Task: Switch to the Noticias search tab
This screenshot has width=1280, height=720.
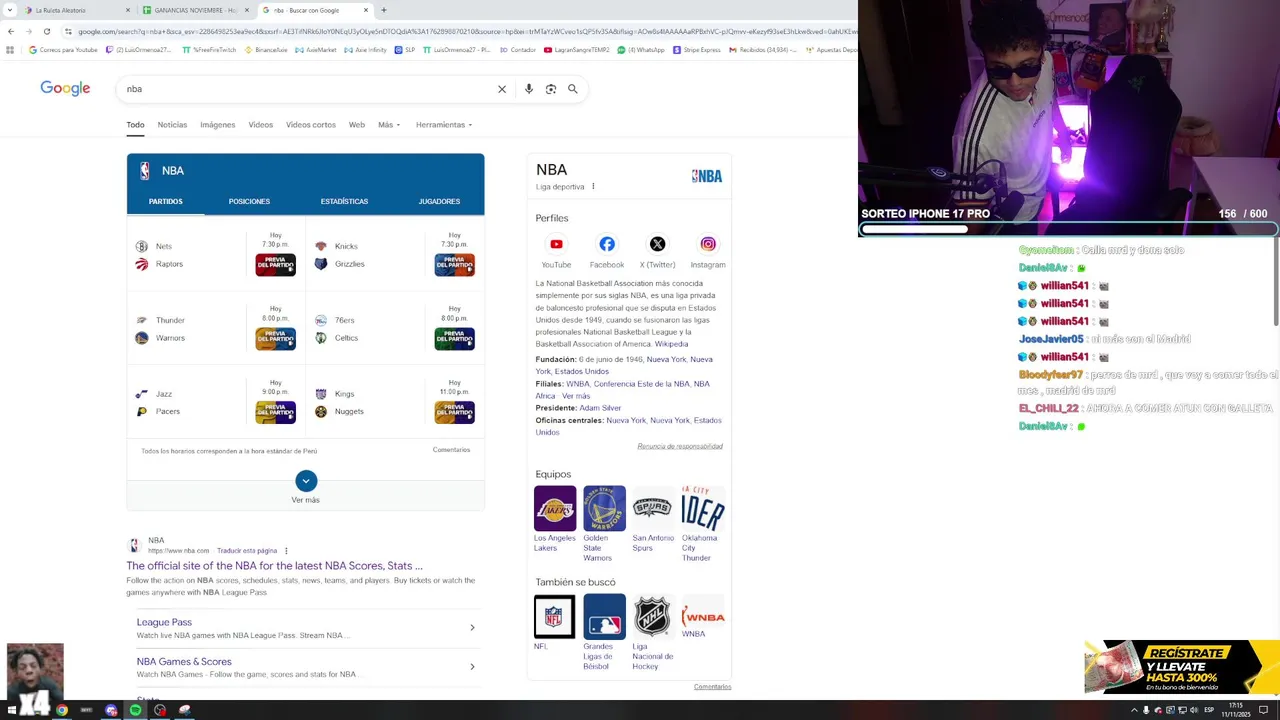Action: point(172,125)
